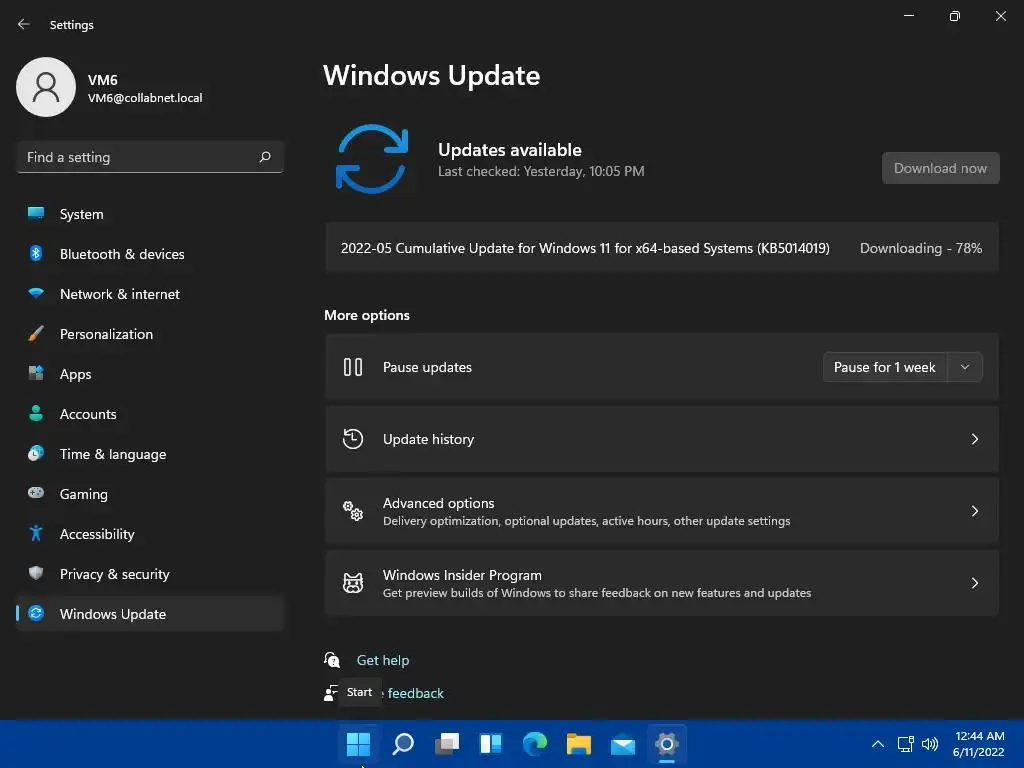Viewport: 1024px width, 768px height.
Task: Click Last checked: Yesterday, 10:05 PM text
Action: point(541,171)
